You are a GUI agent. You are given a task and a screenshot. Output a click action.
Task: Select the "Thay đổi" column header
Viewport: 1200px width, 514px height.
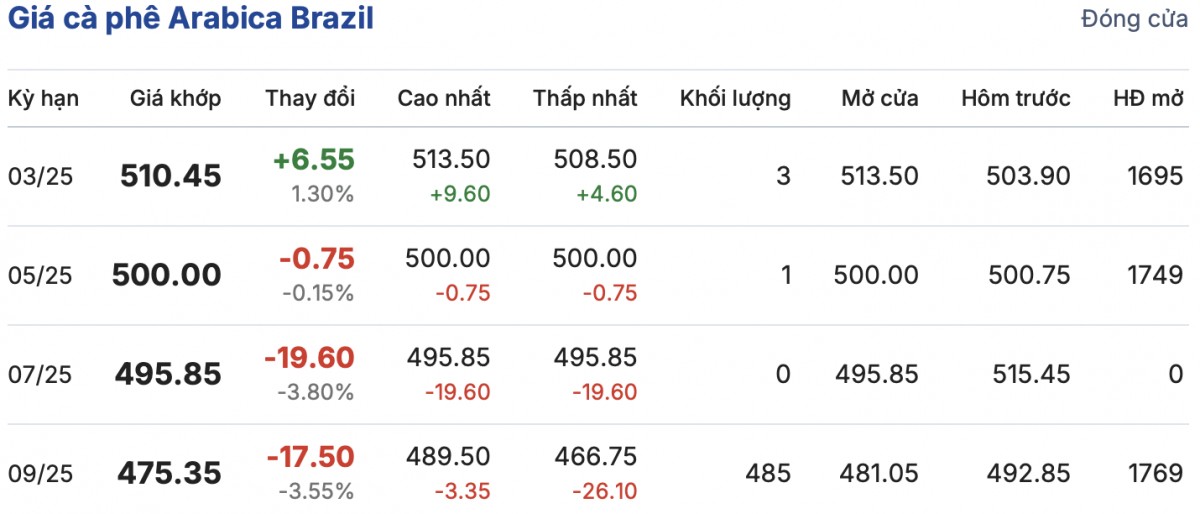point(310,98)
